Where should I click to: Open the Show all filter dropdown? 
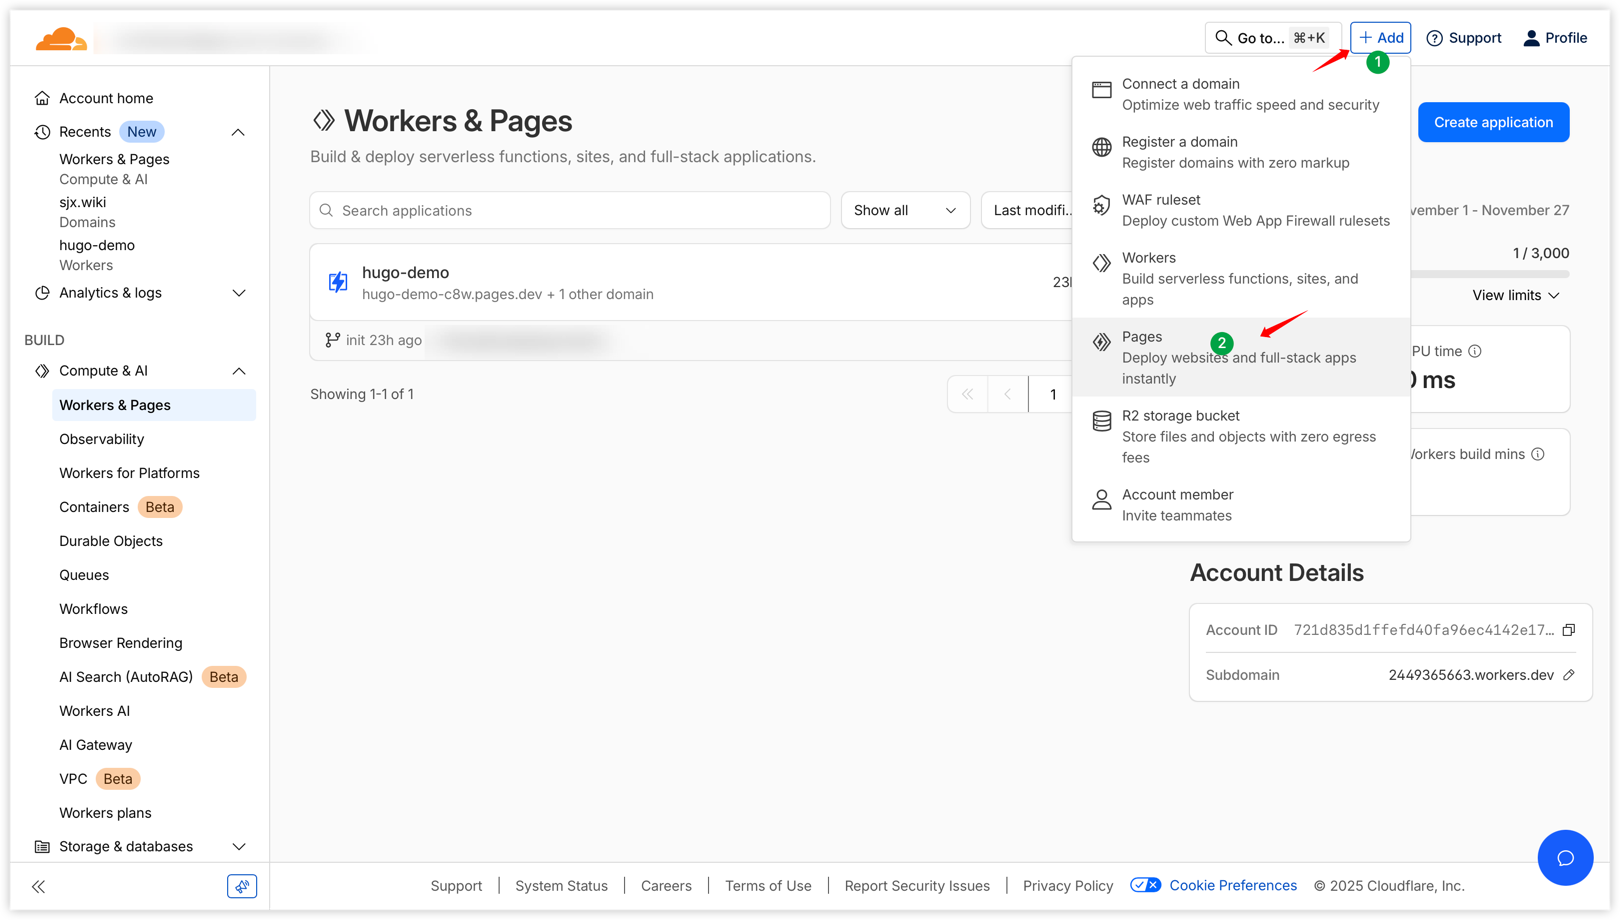(905, 210)
